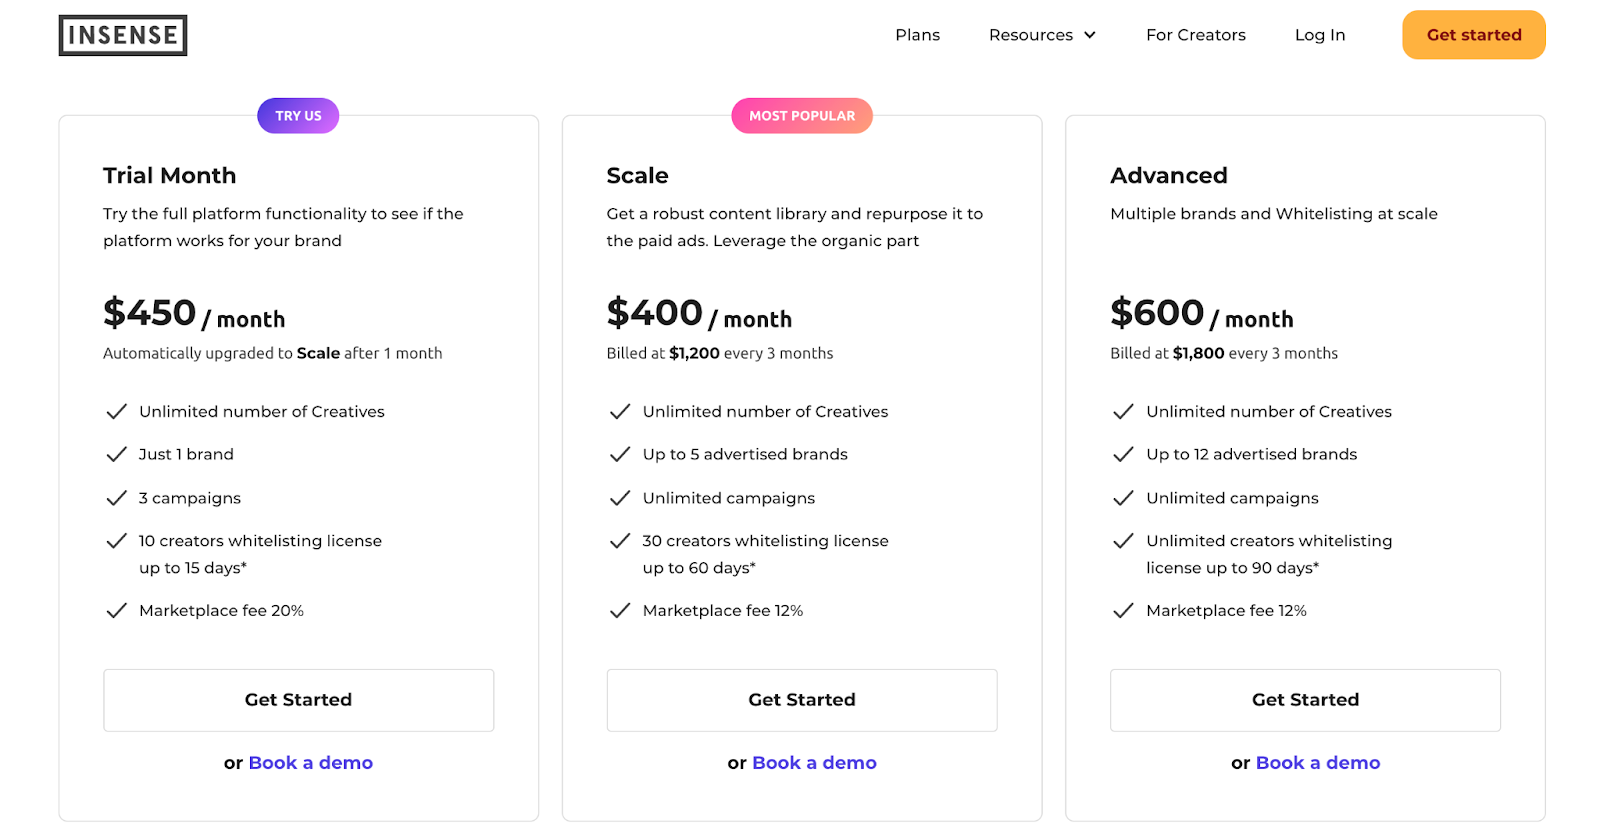Open the Plans page
Screen dimensions: 1600x834
click(x=917, y=35)
